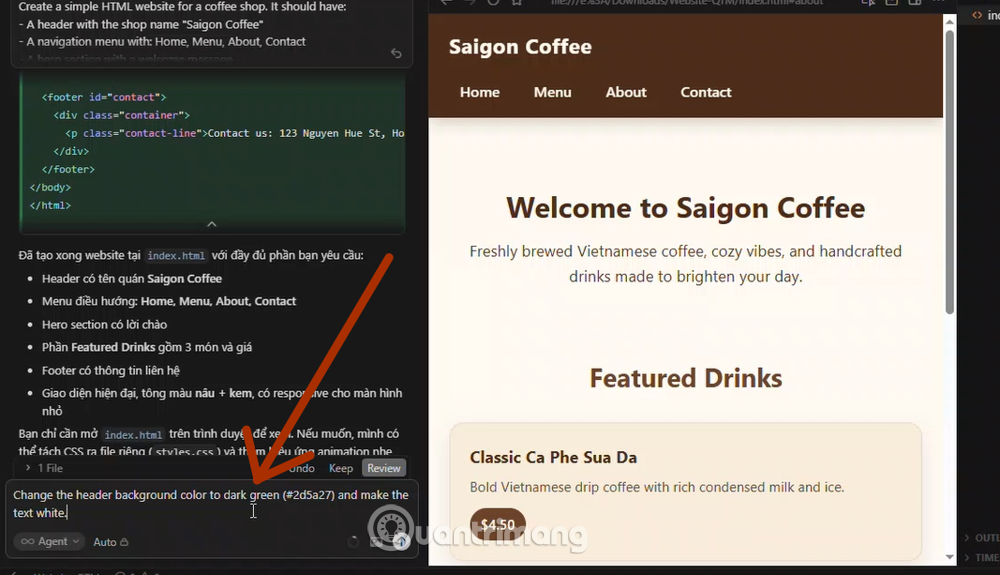Focus the chat prompt input box
The image size is (1000, 575).
point(211,504)
